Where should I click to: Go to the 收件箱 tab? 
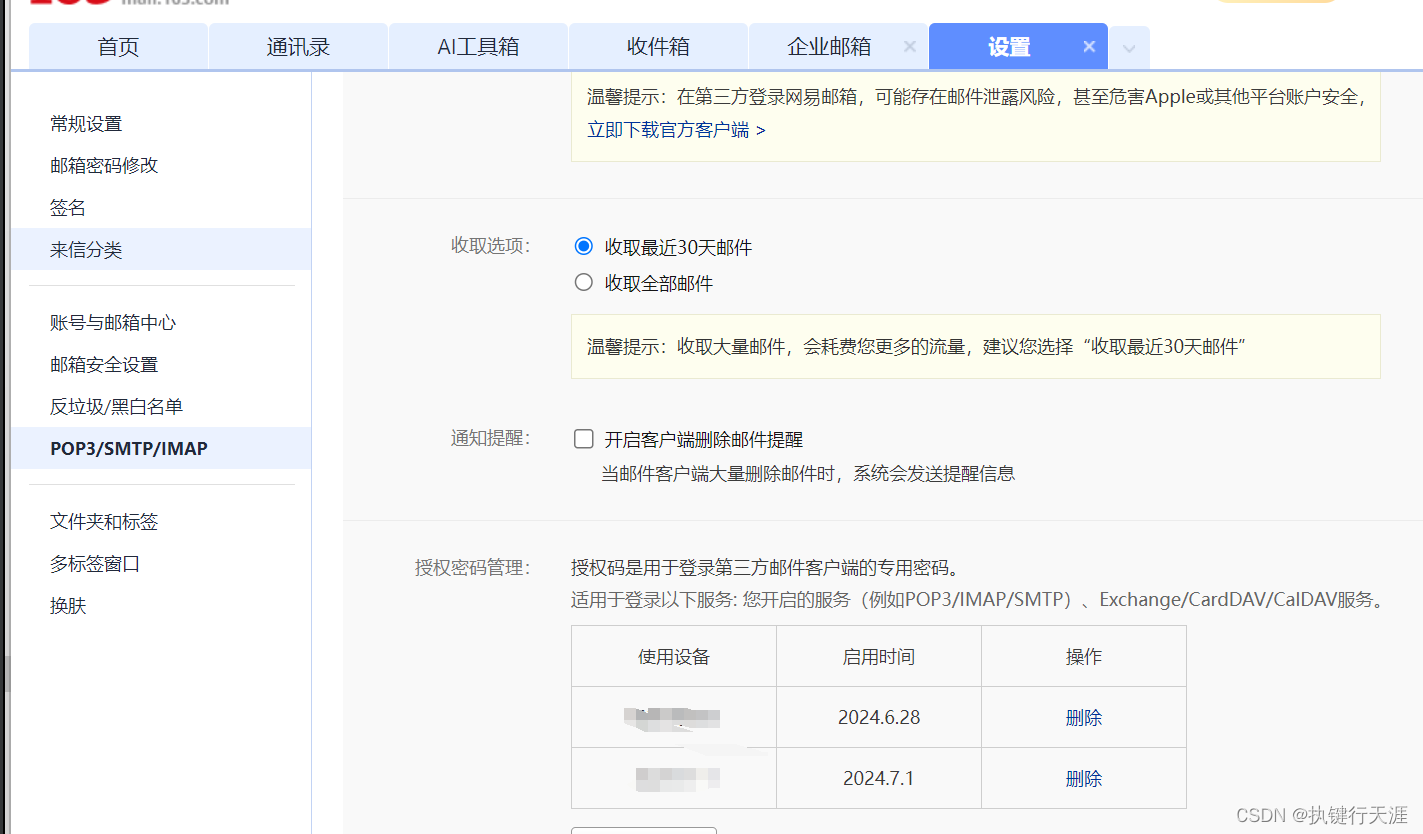(658, 47)
